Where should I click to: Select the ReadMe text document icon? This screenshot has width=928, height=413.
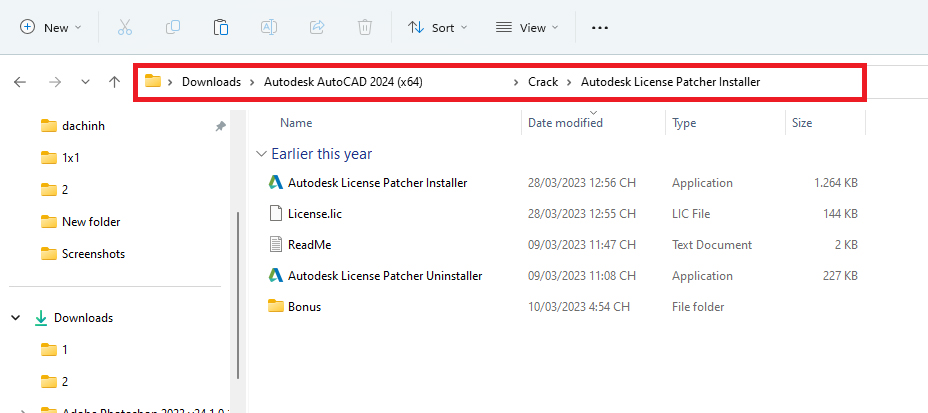tap(276, 244)
